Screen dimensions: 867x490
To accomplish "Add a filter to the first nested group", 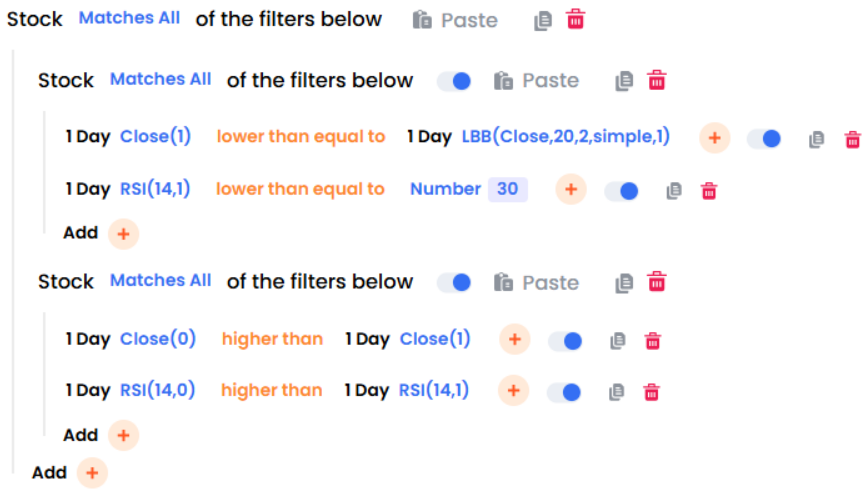I will 123,234.
